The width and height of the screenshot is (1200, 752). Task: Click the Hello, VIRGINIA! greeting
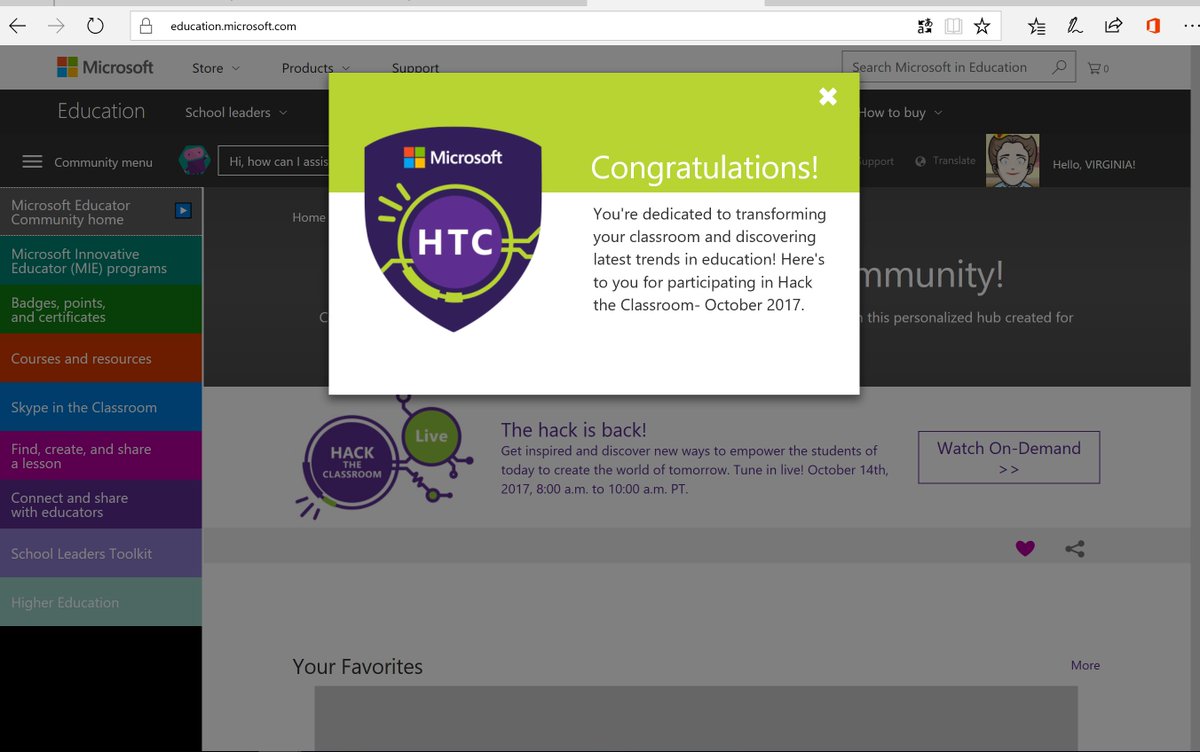pos(1094,164)
